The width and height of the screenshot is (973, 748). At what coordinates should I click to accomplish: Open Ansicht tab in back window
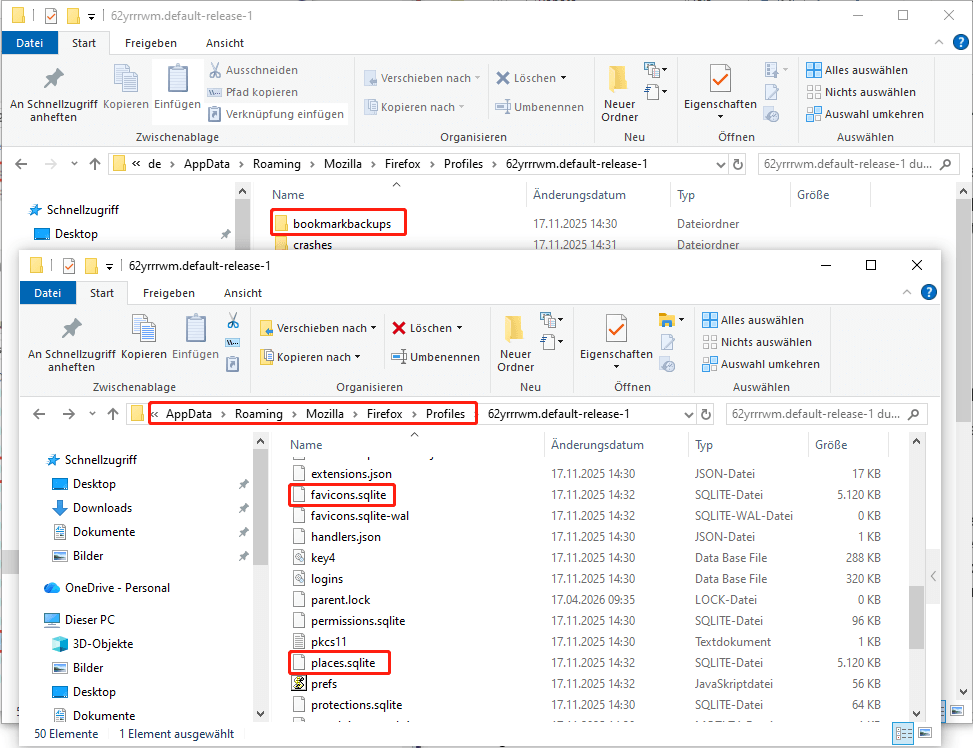225,43
